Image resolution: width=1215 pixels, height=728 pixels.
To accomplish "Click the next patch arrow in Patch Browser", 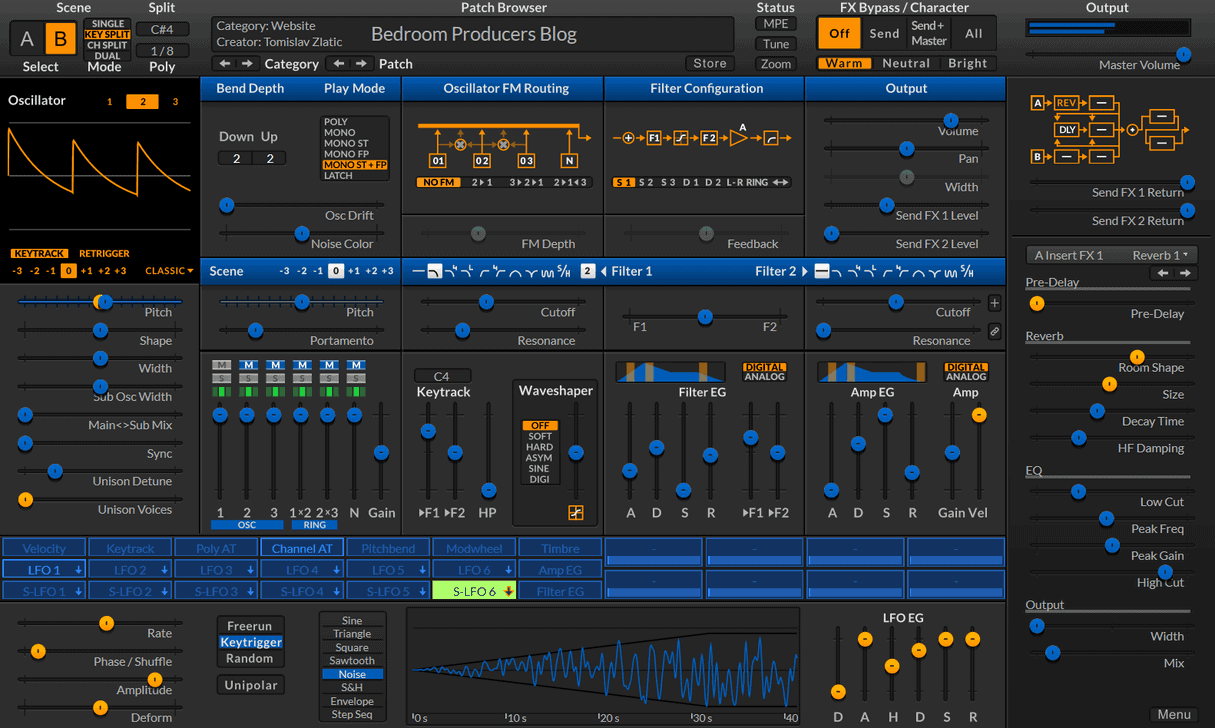I will point(362,64).
